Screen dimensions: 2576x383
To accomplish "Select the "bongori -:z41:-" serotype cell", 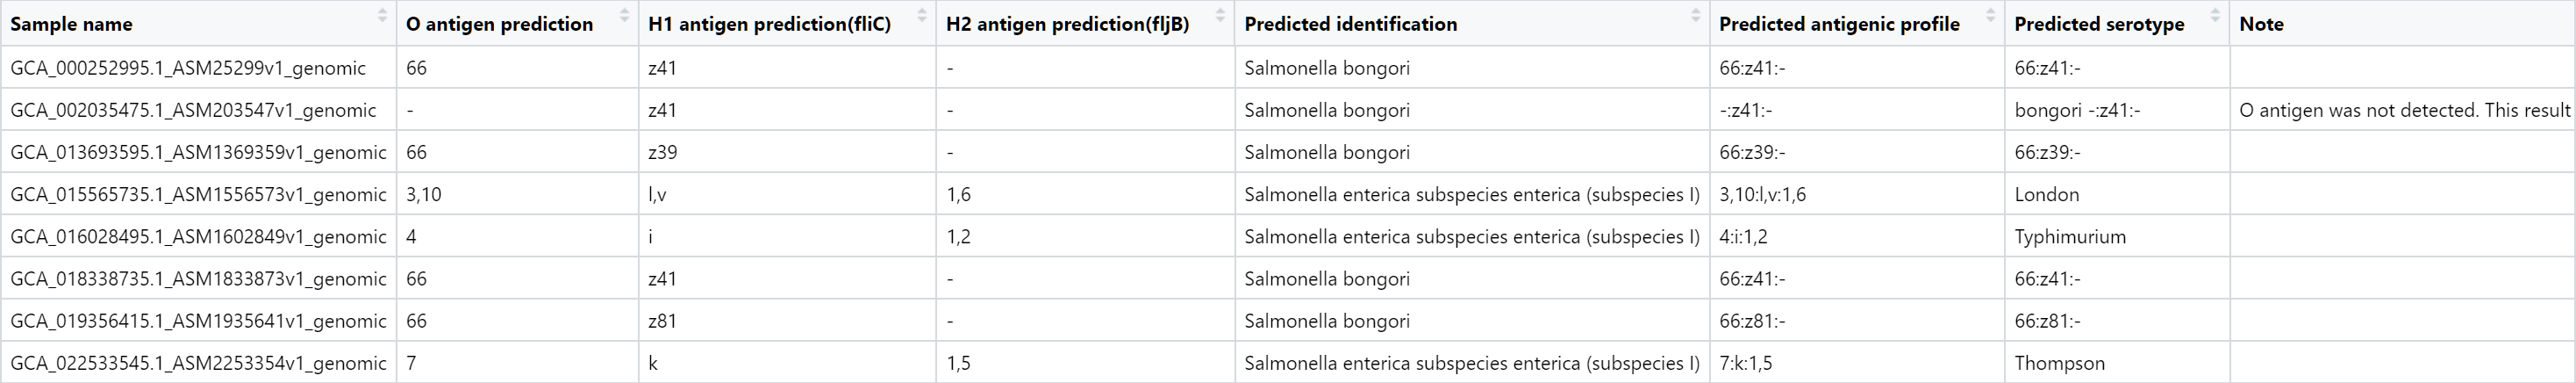I will click(x=2077, y=110).
